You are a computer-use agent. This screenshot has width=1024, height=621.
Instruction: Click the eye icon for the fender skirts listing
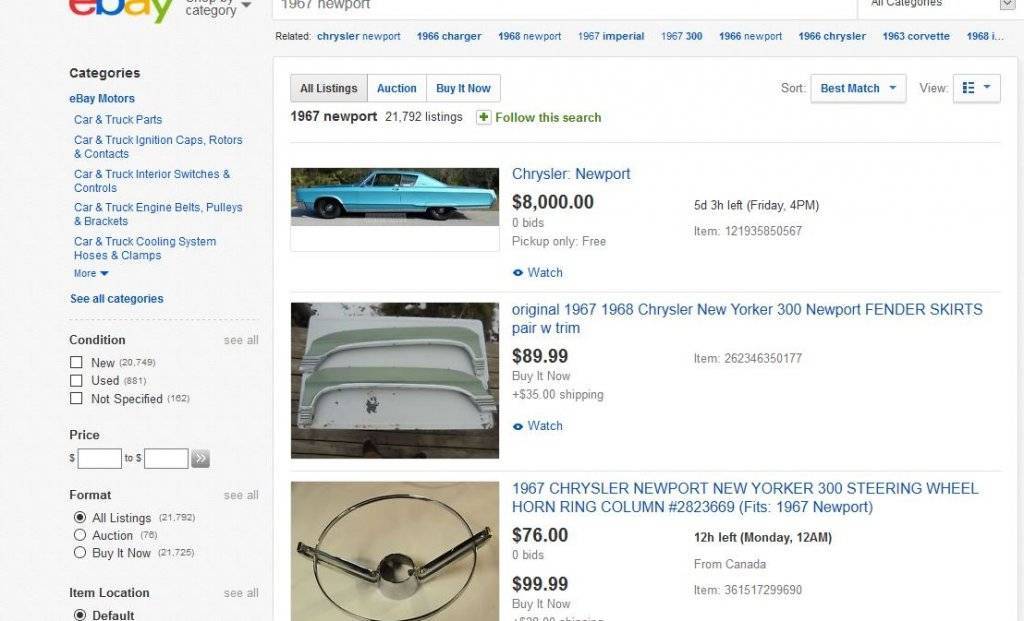(518, 426)
